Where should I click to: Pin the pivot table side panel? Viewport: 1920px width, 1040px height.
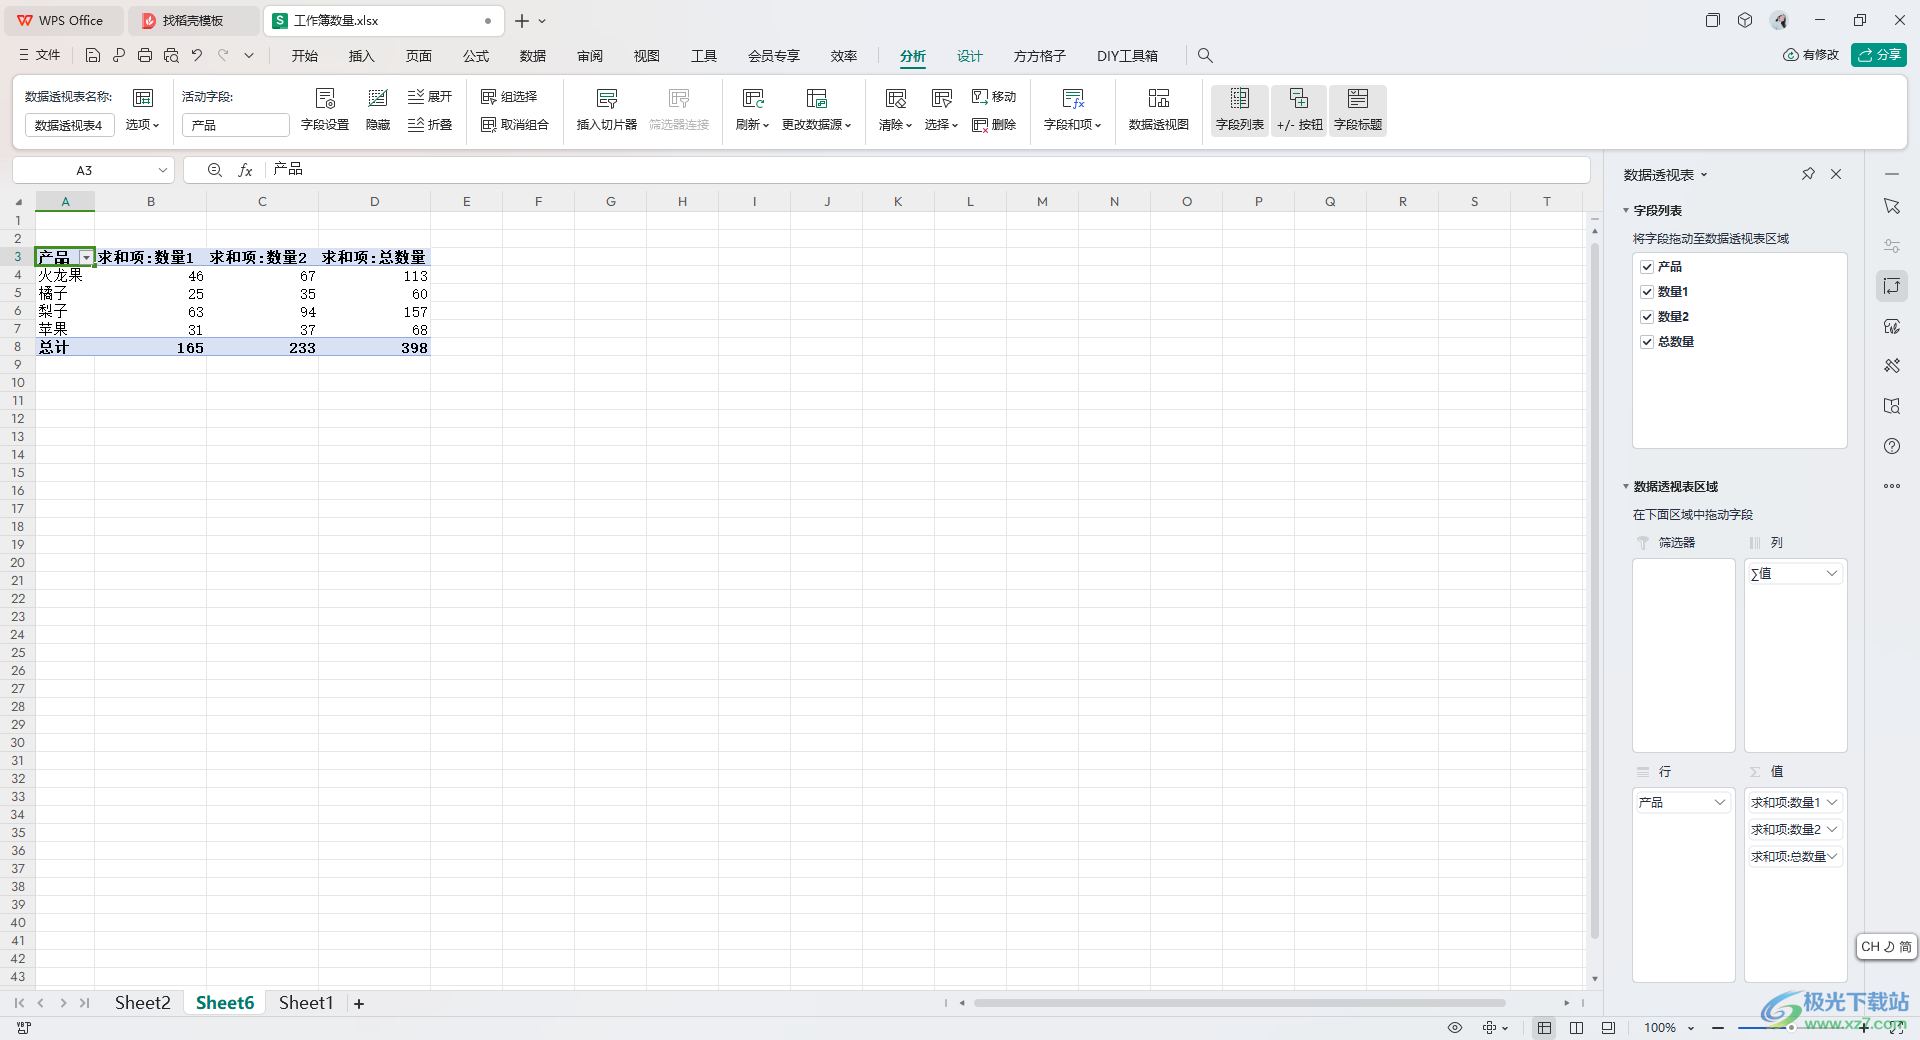click(x=1808, y=174)
